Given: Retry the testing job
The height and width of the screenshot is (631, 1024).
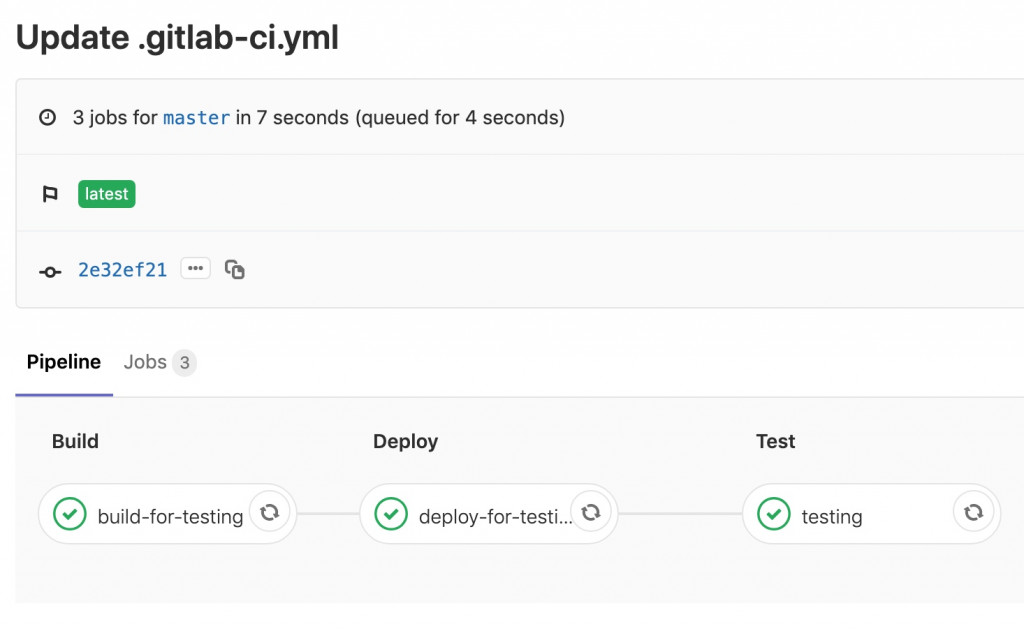Looking at the screenshot, I should pos(973,513).
